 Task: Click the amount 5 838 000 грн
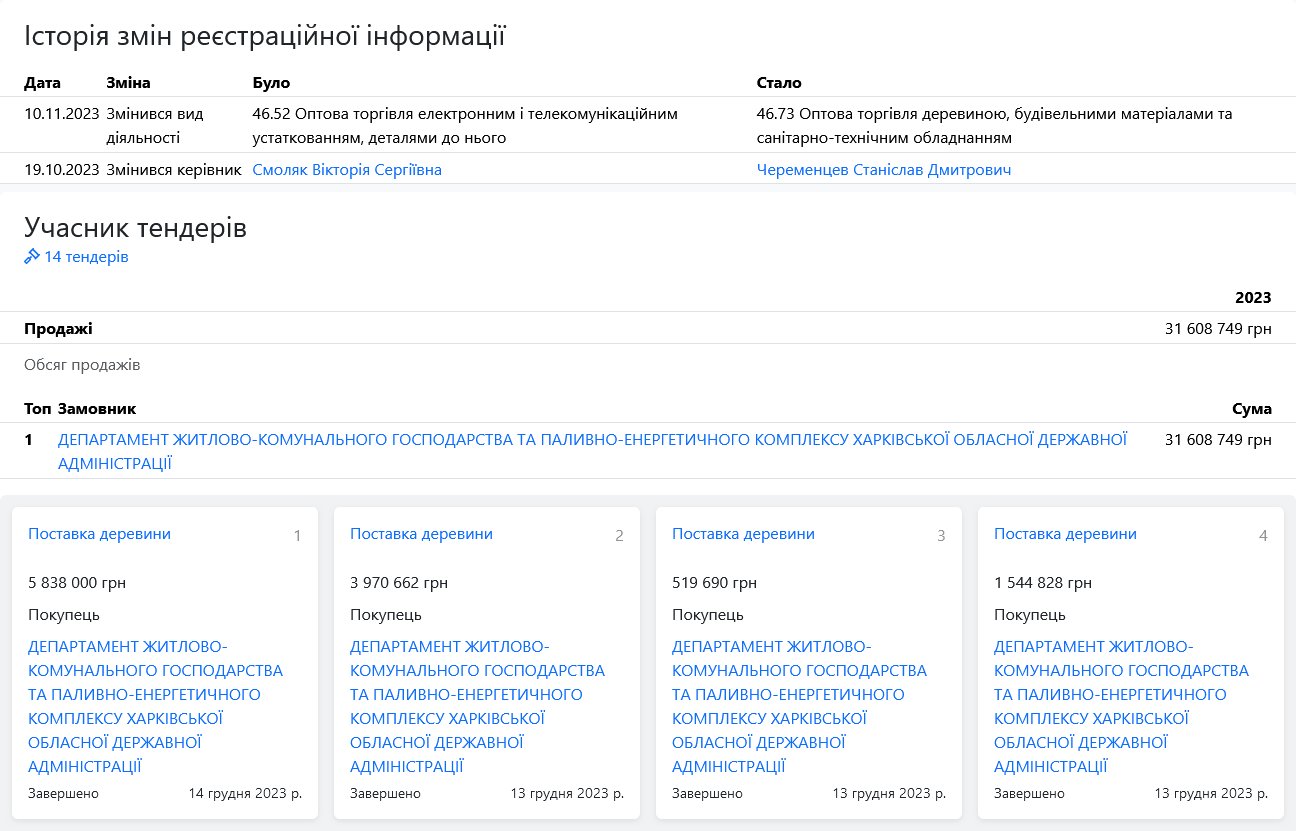(x=77, y=583)
